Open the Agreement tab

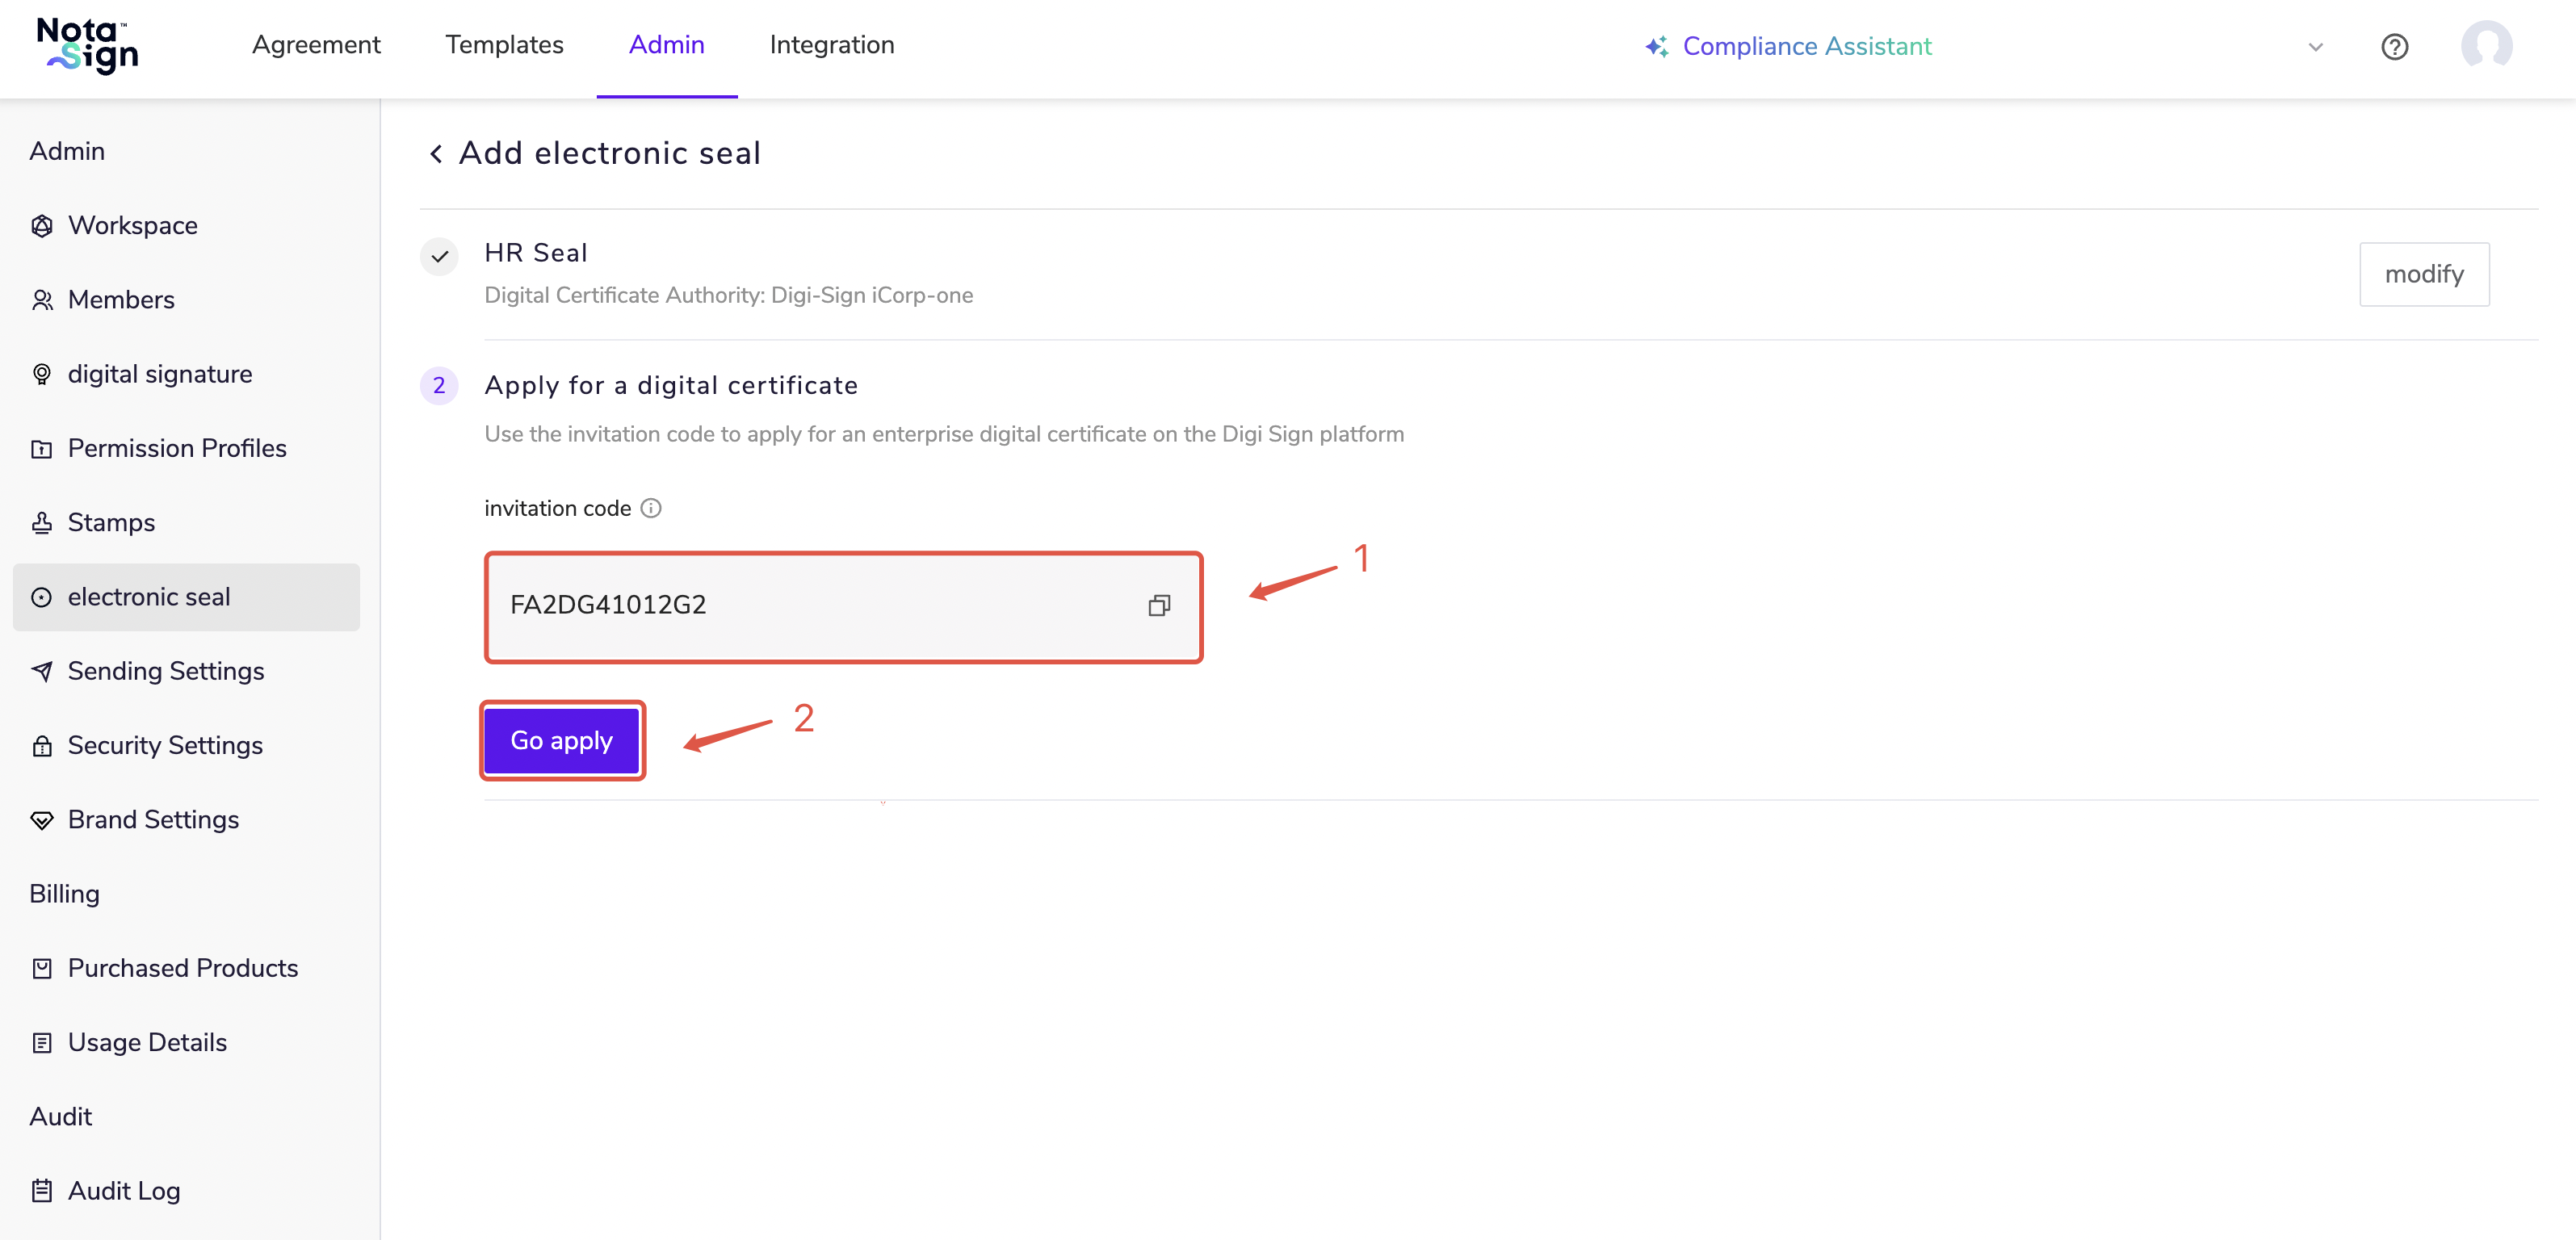[316, 45]
